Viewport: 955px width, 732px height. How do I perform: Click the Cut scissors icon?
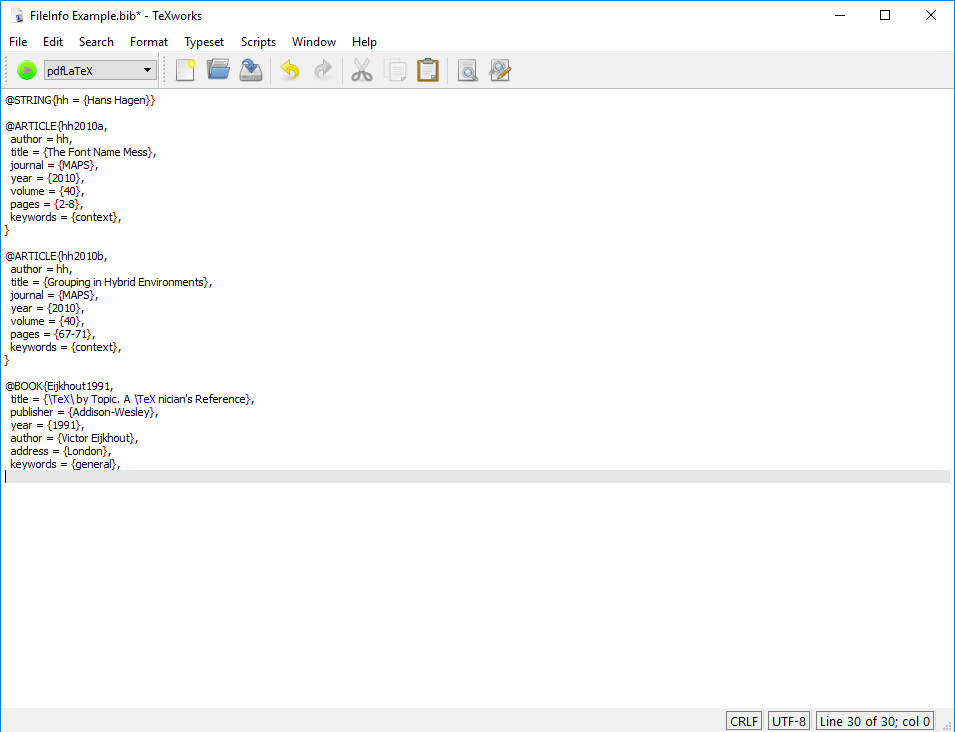362,71
